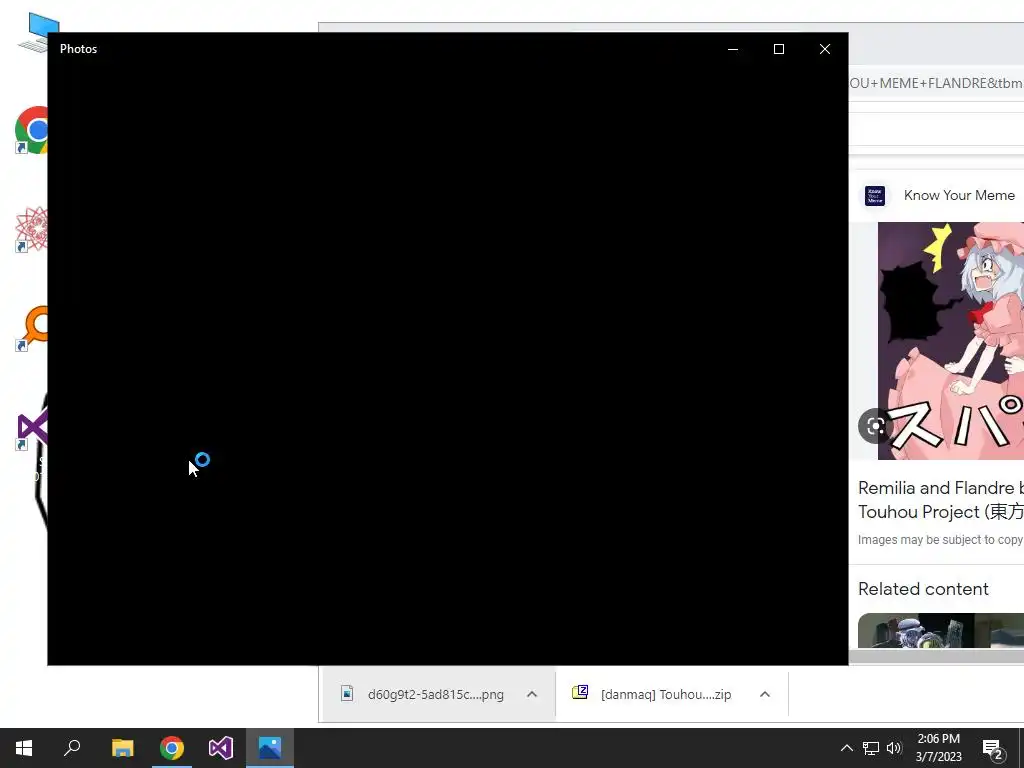1024x768 pixels.
Task: Click the Know Your Meme source link
Action: click(x=959, y=195)
